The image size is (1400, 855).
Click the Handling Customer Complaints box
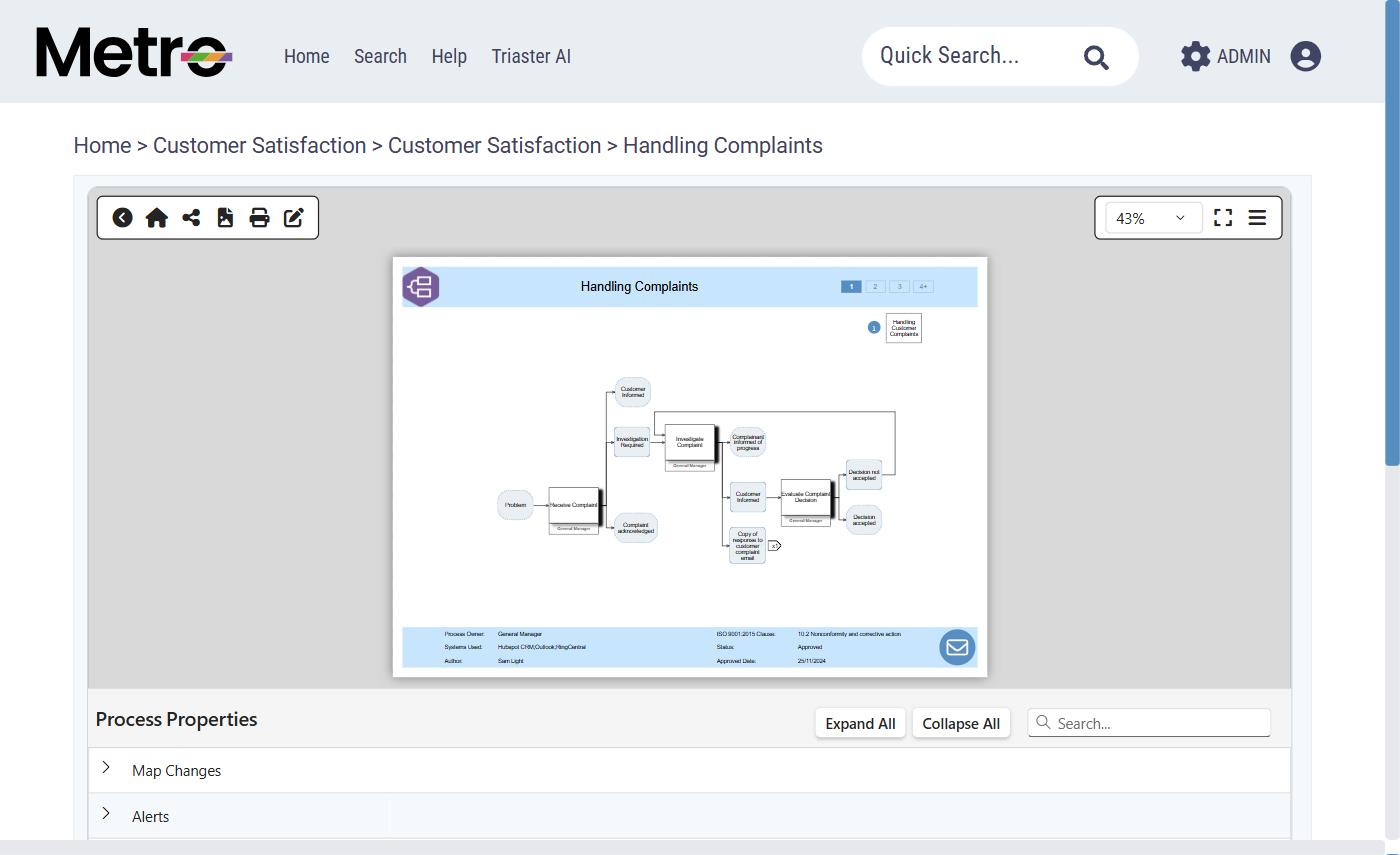[904, 328]
